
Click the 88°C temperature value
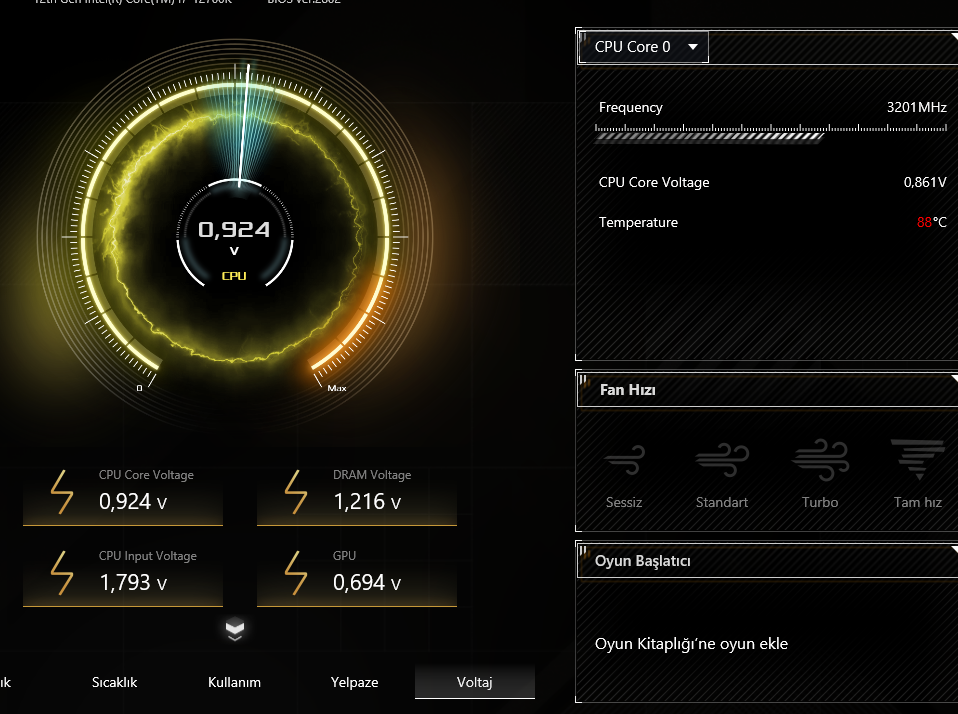pos(932,222)
